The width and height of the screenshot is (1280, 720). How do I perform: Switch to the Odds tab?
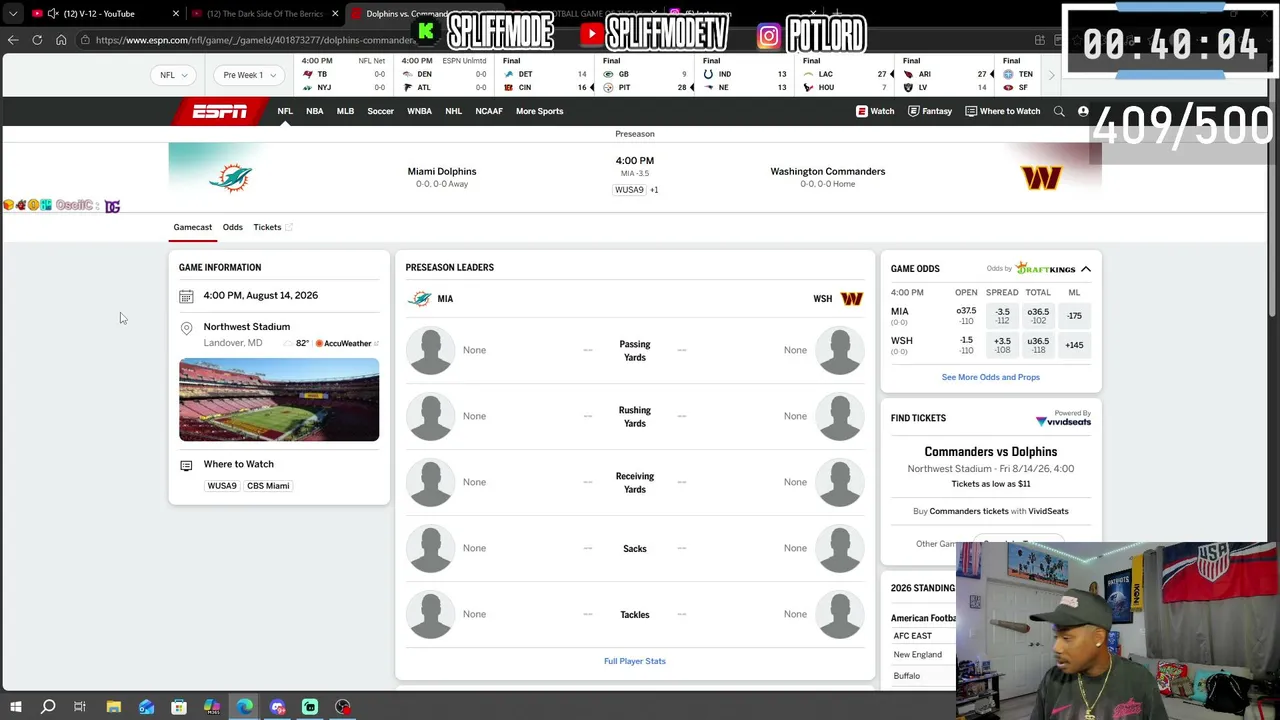click(x=233, y=227)
